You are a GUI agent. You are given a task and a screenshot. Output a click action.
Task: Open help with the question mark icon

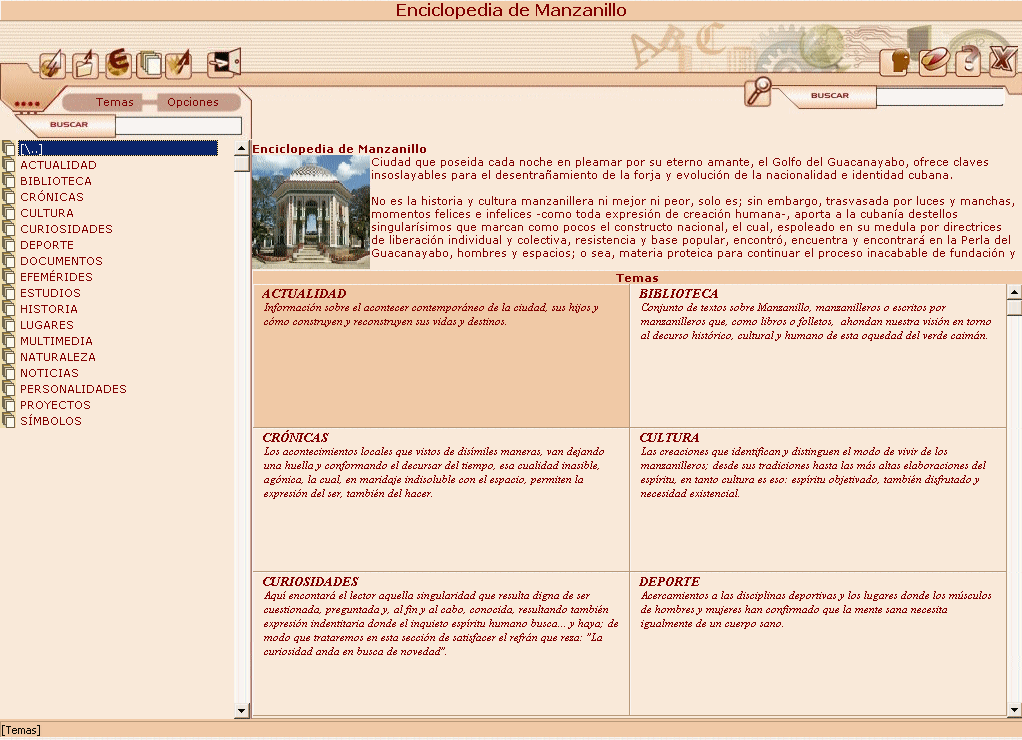coord(967,63)
